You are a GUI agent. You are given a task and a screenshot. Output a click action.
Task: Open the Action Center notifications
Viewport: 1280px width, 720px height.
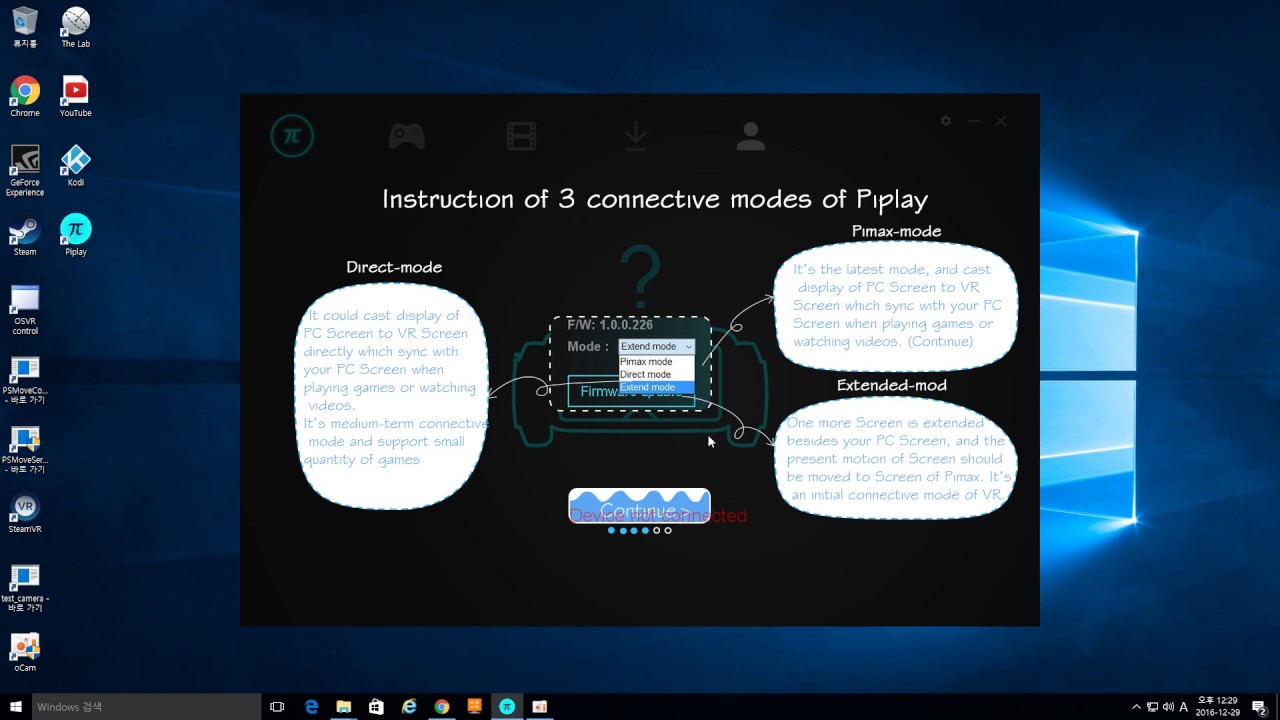tap(1259, 707)
